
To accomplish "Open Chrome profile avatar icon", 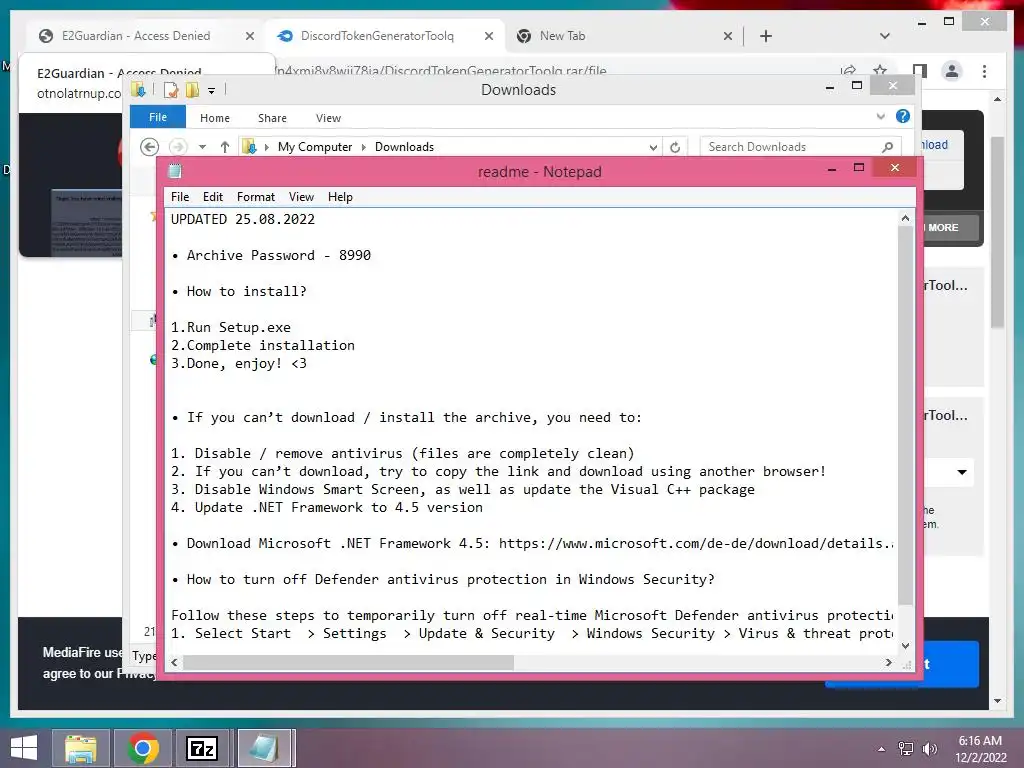I will pyautogui.click(x=952, y=71).
